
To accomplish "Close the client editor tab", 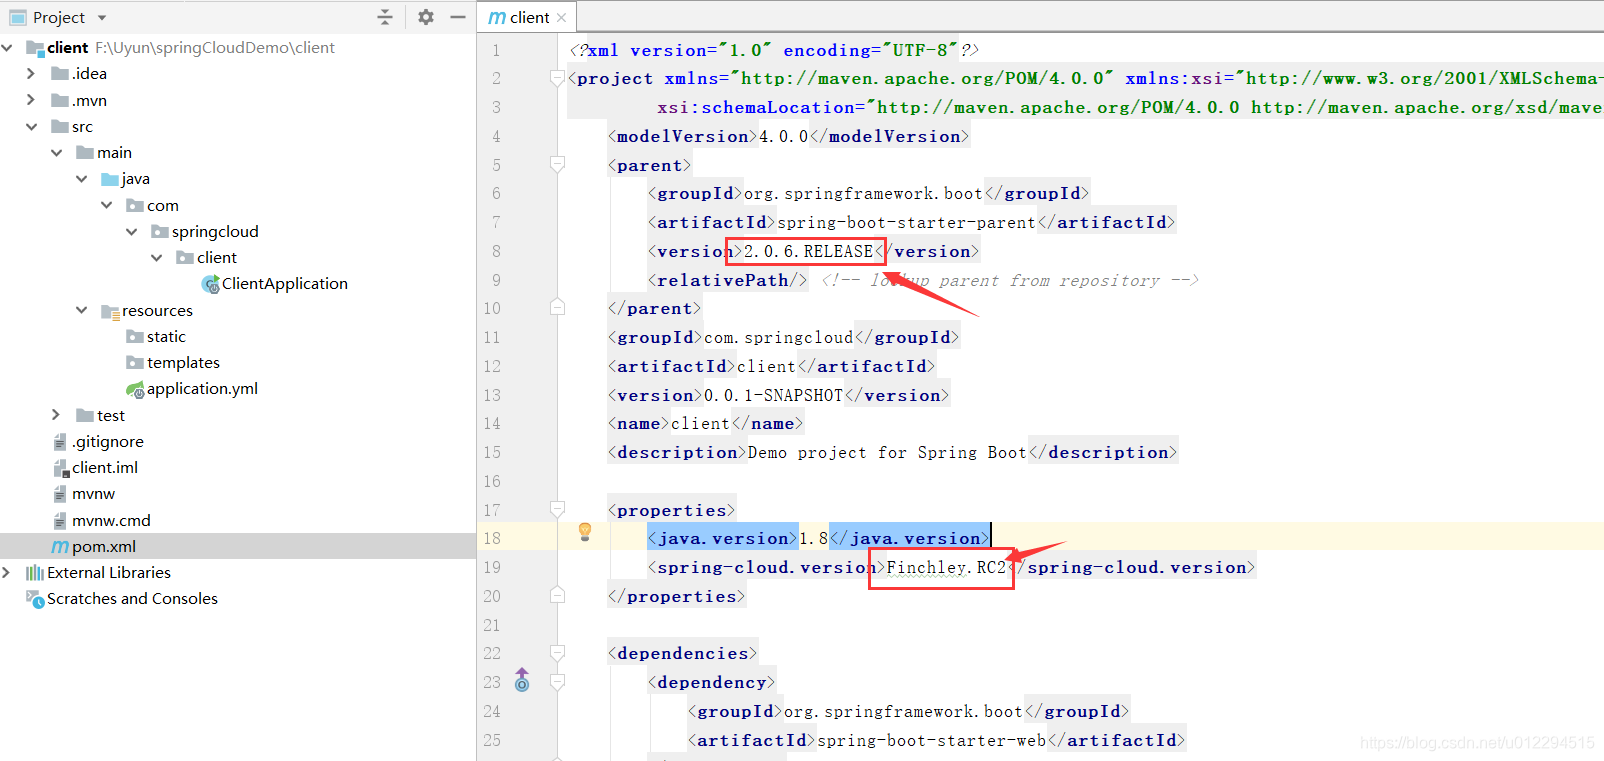I will pyautogui.click(x=562, y=18).
